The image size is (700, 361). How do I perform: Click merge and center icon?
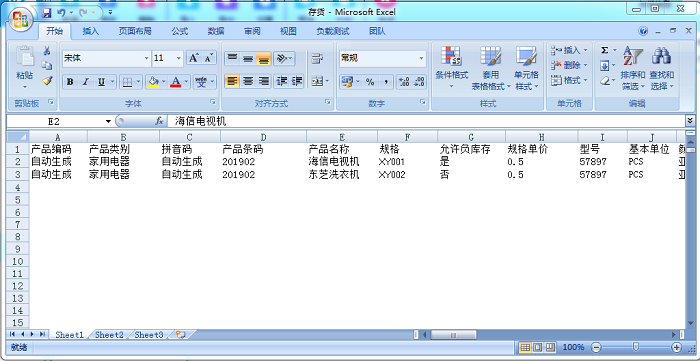pos(317,81)
